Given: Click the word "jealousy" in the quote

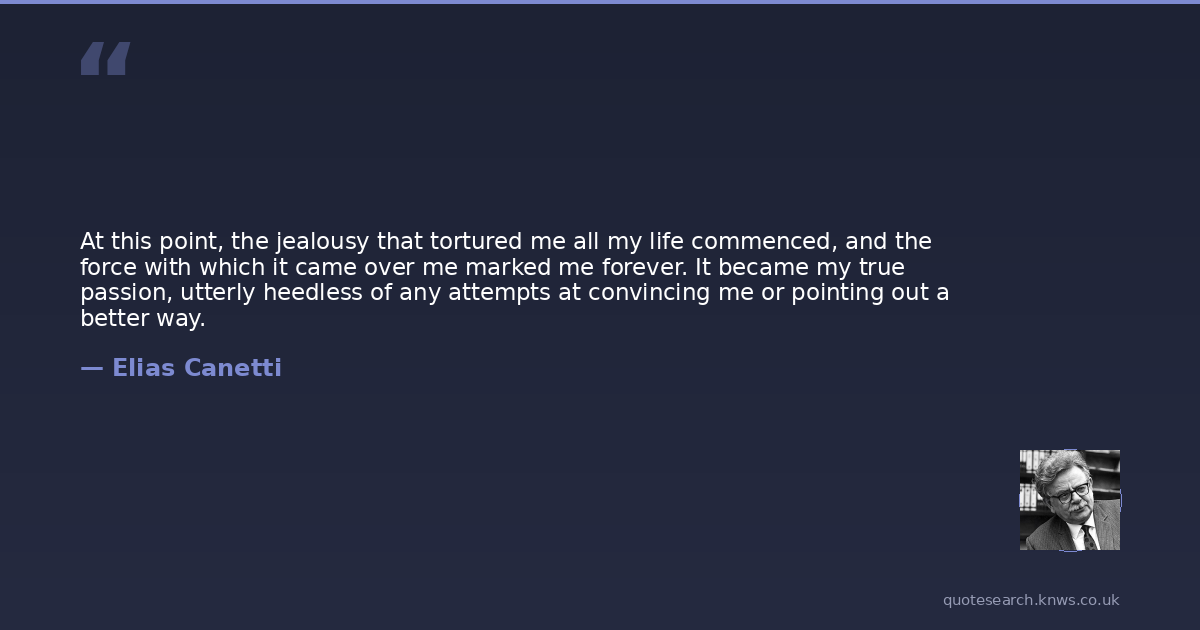Looking at the screenshot, I should tap(322, 242).
